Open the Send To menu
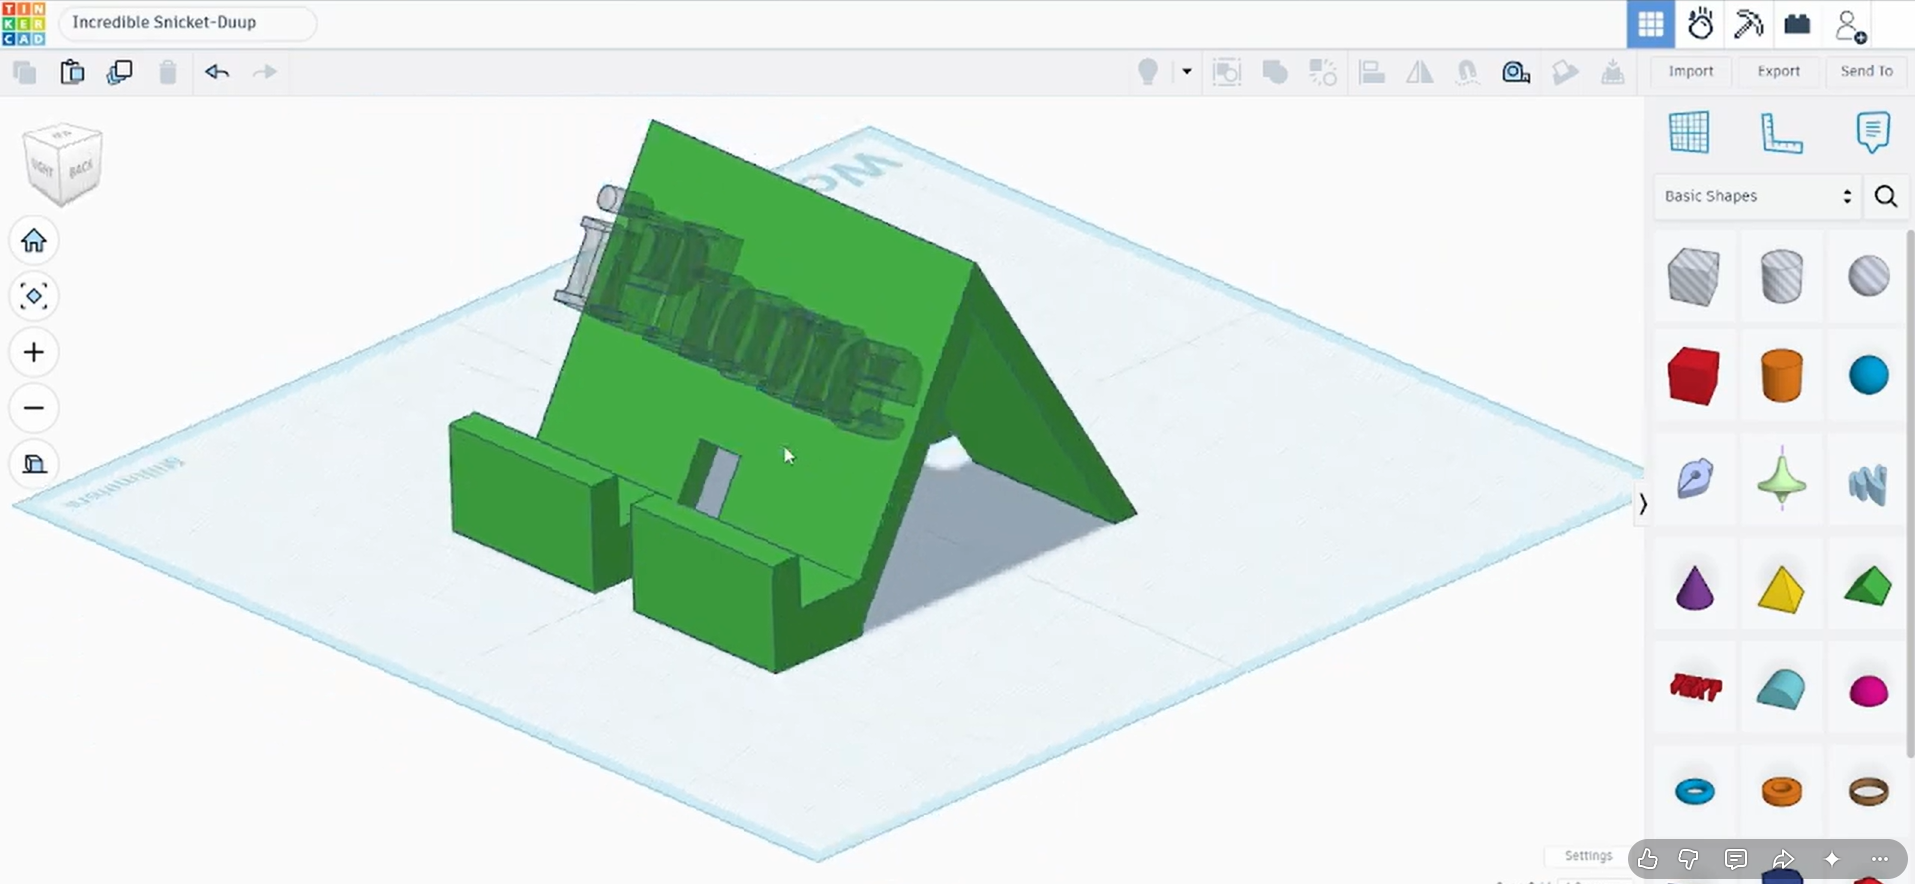1915x884 pixels. tap(1866, 71)
